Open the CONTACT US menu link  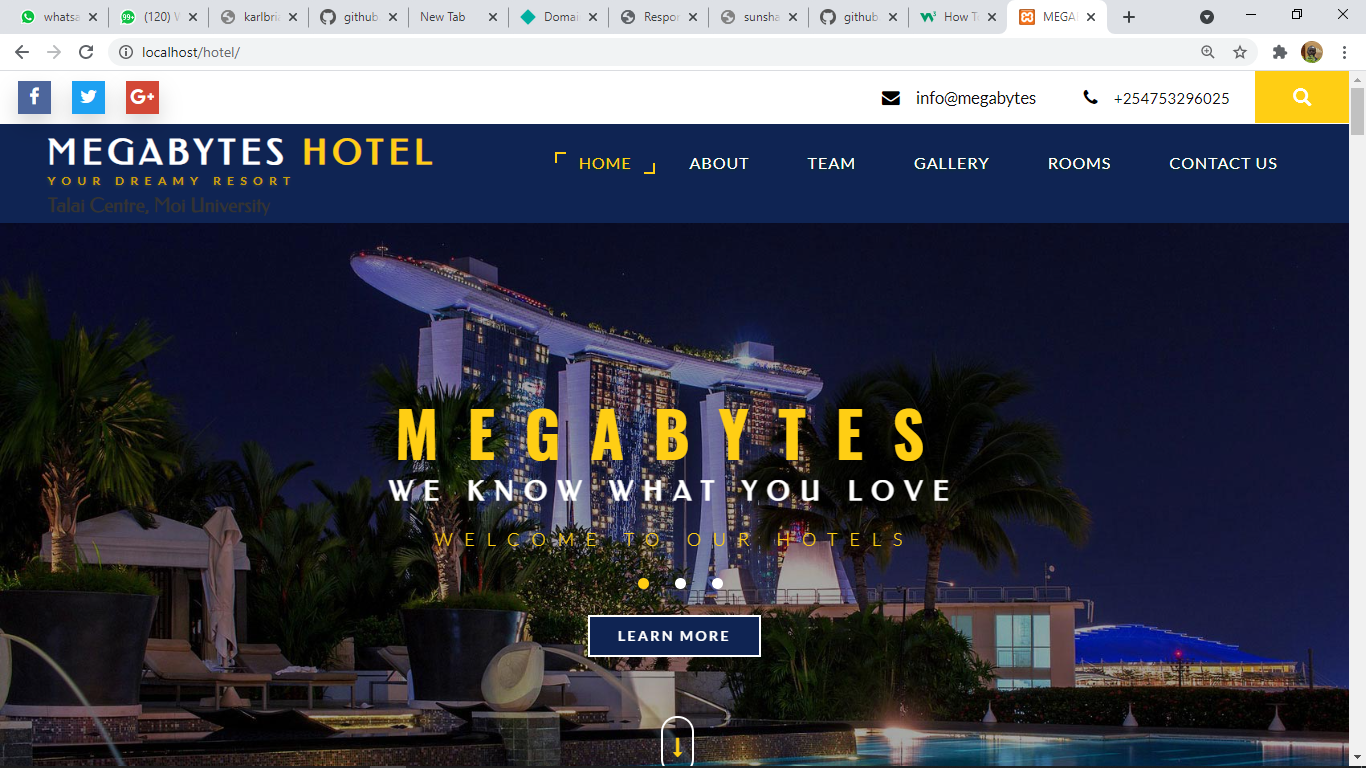coord(1223,163)
